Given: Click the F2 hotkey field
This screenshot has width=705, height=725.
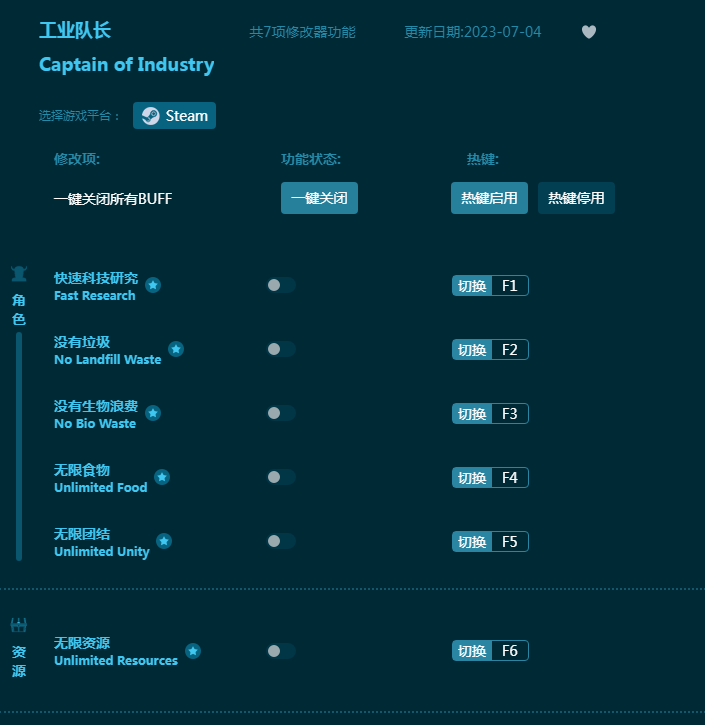Looking at the screenshot, I should pyautogui.click(x=510, y=350).
